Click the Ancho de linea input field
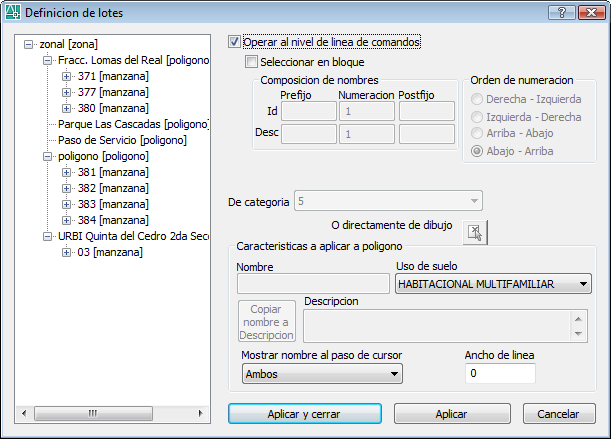The width and height of the screenshot is (611, 439). pos(500,373)
